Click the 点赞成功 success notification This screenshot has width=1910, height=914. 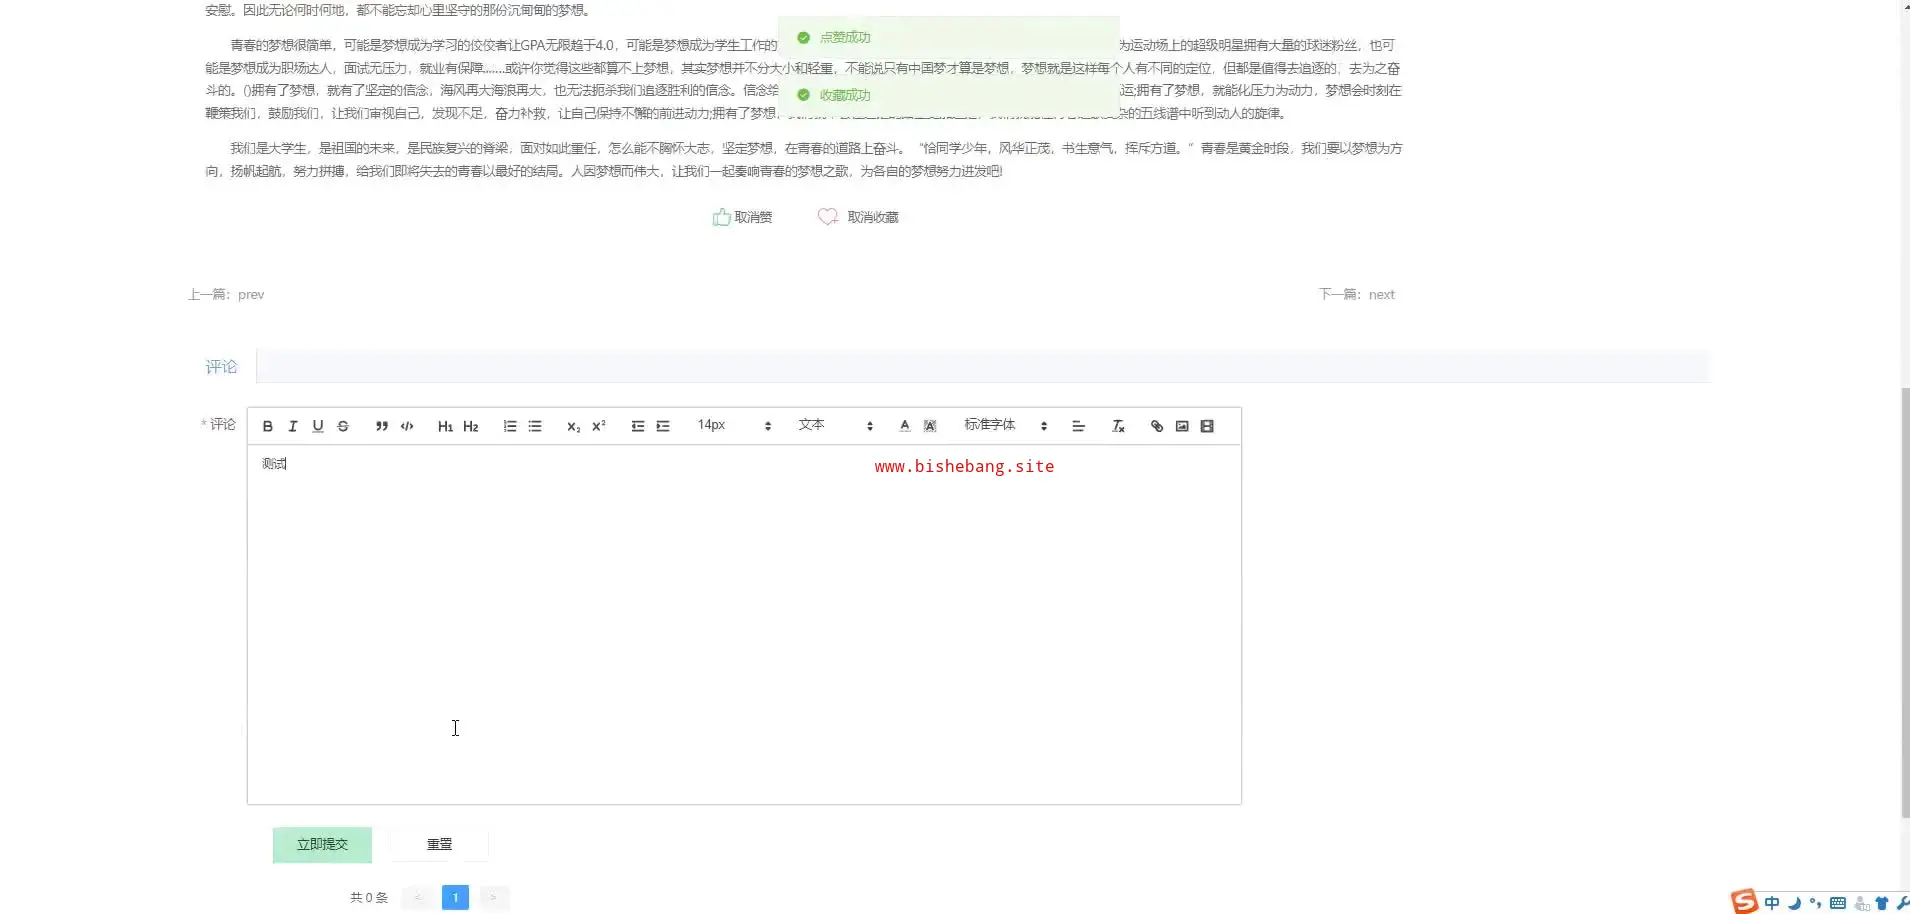click(948, 38)
